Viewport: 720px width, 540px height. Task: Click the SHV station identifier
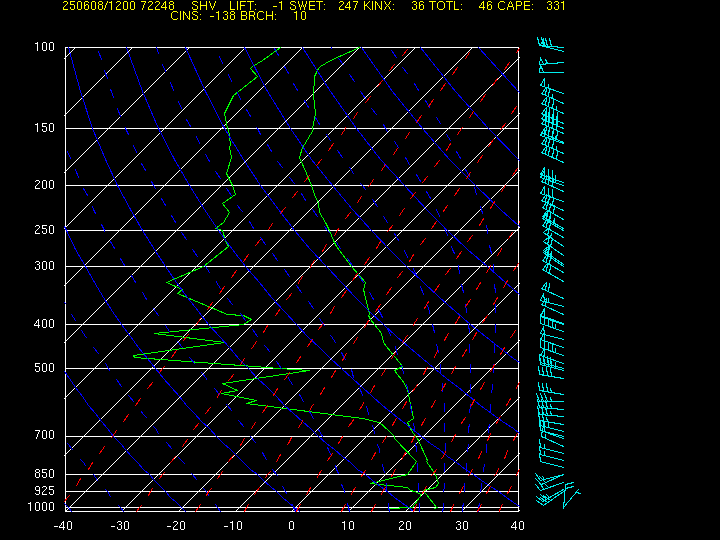point(203,6)
